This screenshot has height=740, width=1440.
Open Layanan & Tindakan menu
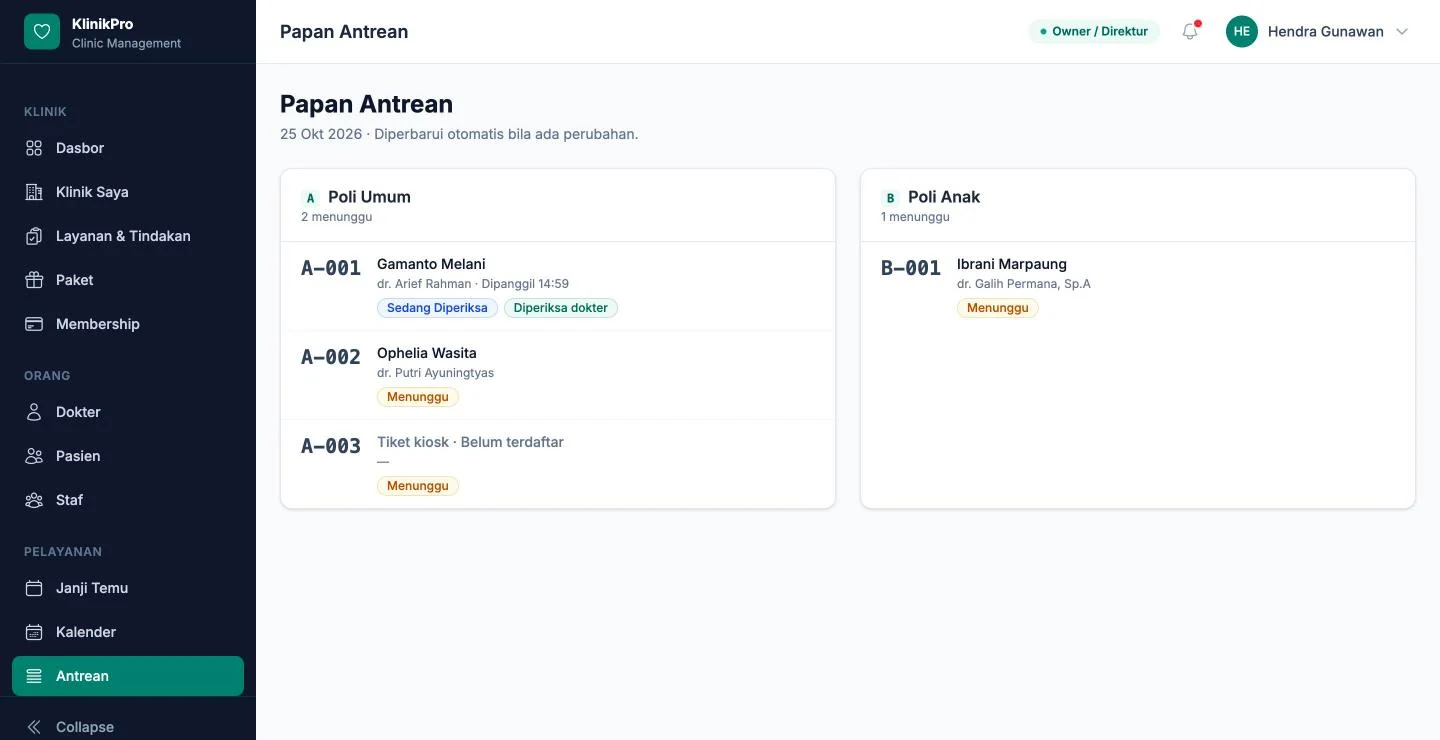pyautogui.click(x=128, y=236)
